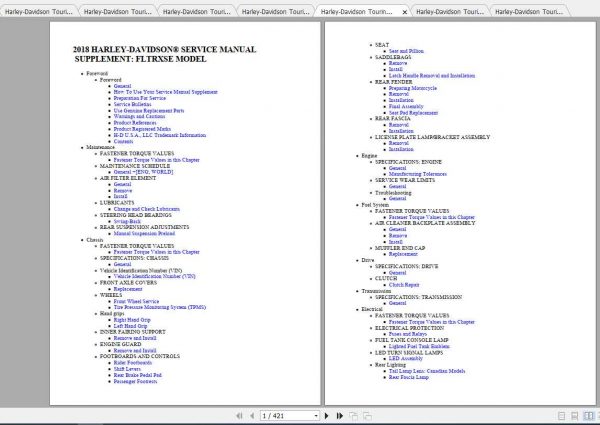Go to the first page

click(240, 416)
